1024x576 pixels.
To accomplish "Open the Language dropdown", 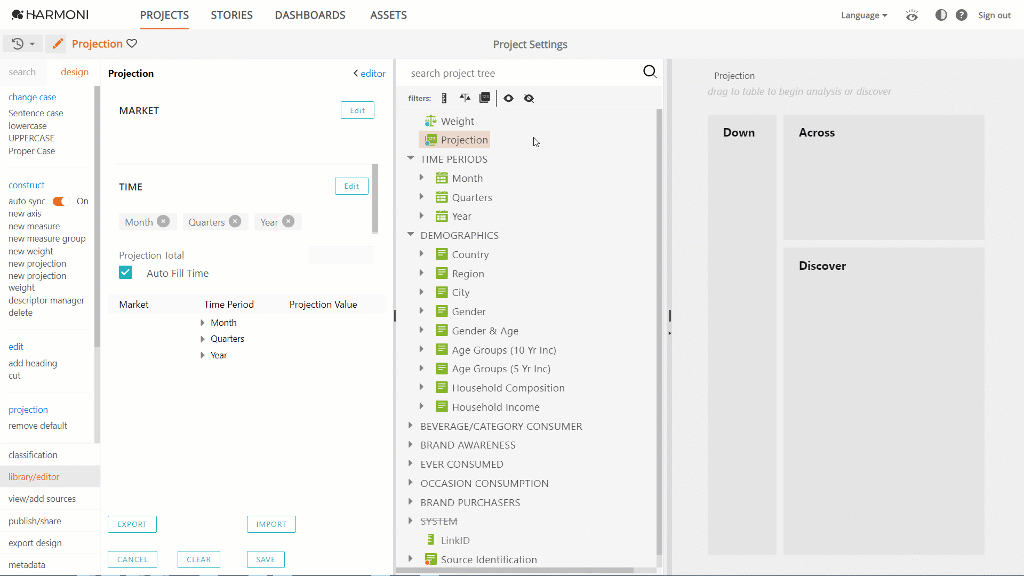I will pos(864,15).
